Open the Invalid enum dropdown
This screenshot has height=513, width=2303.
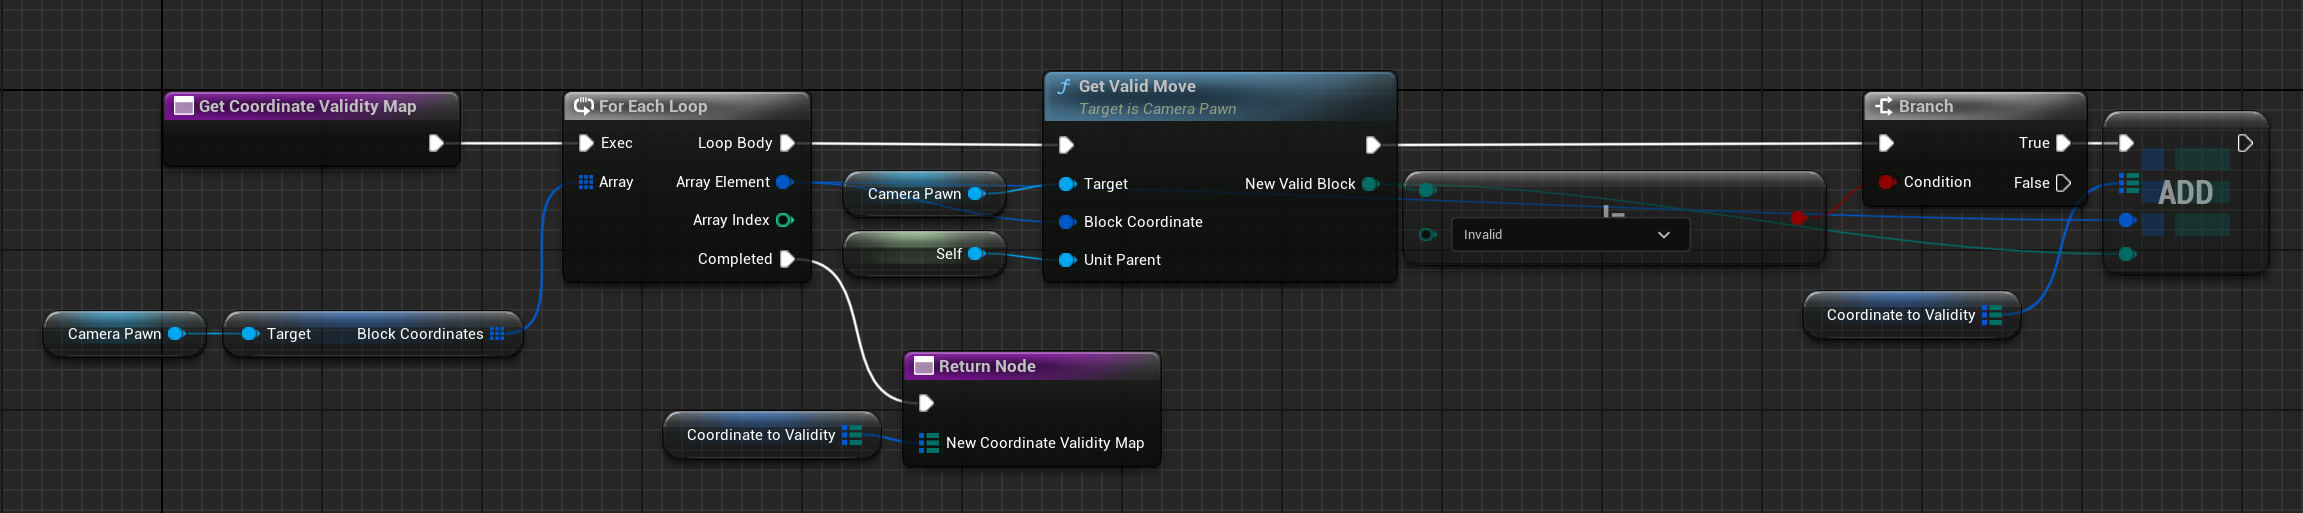click(x=1569, y=235)
